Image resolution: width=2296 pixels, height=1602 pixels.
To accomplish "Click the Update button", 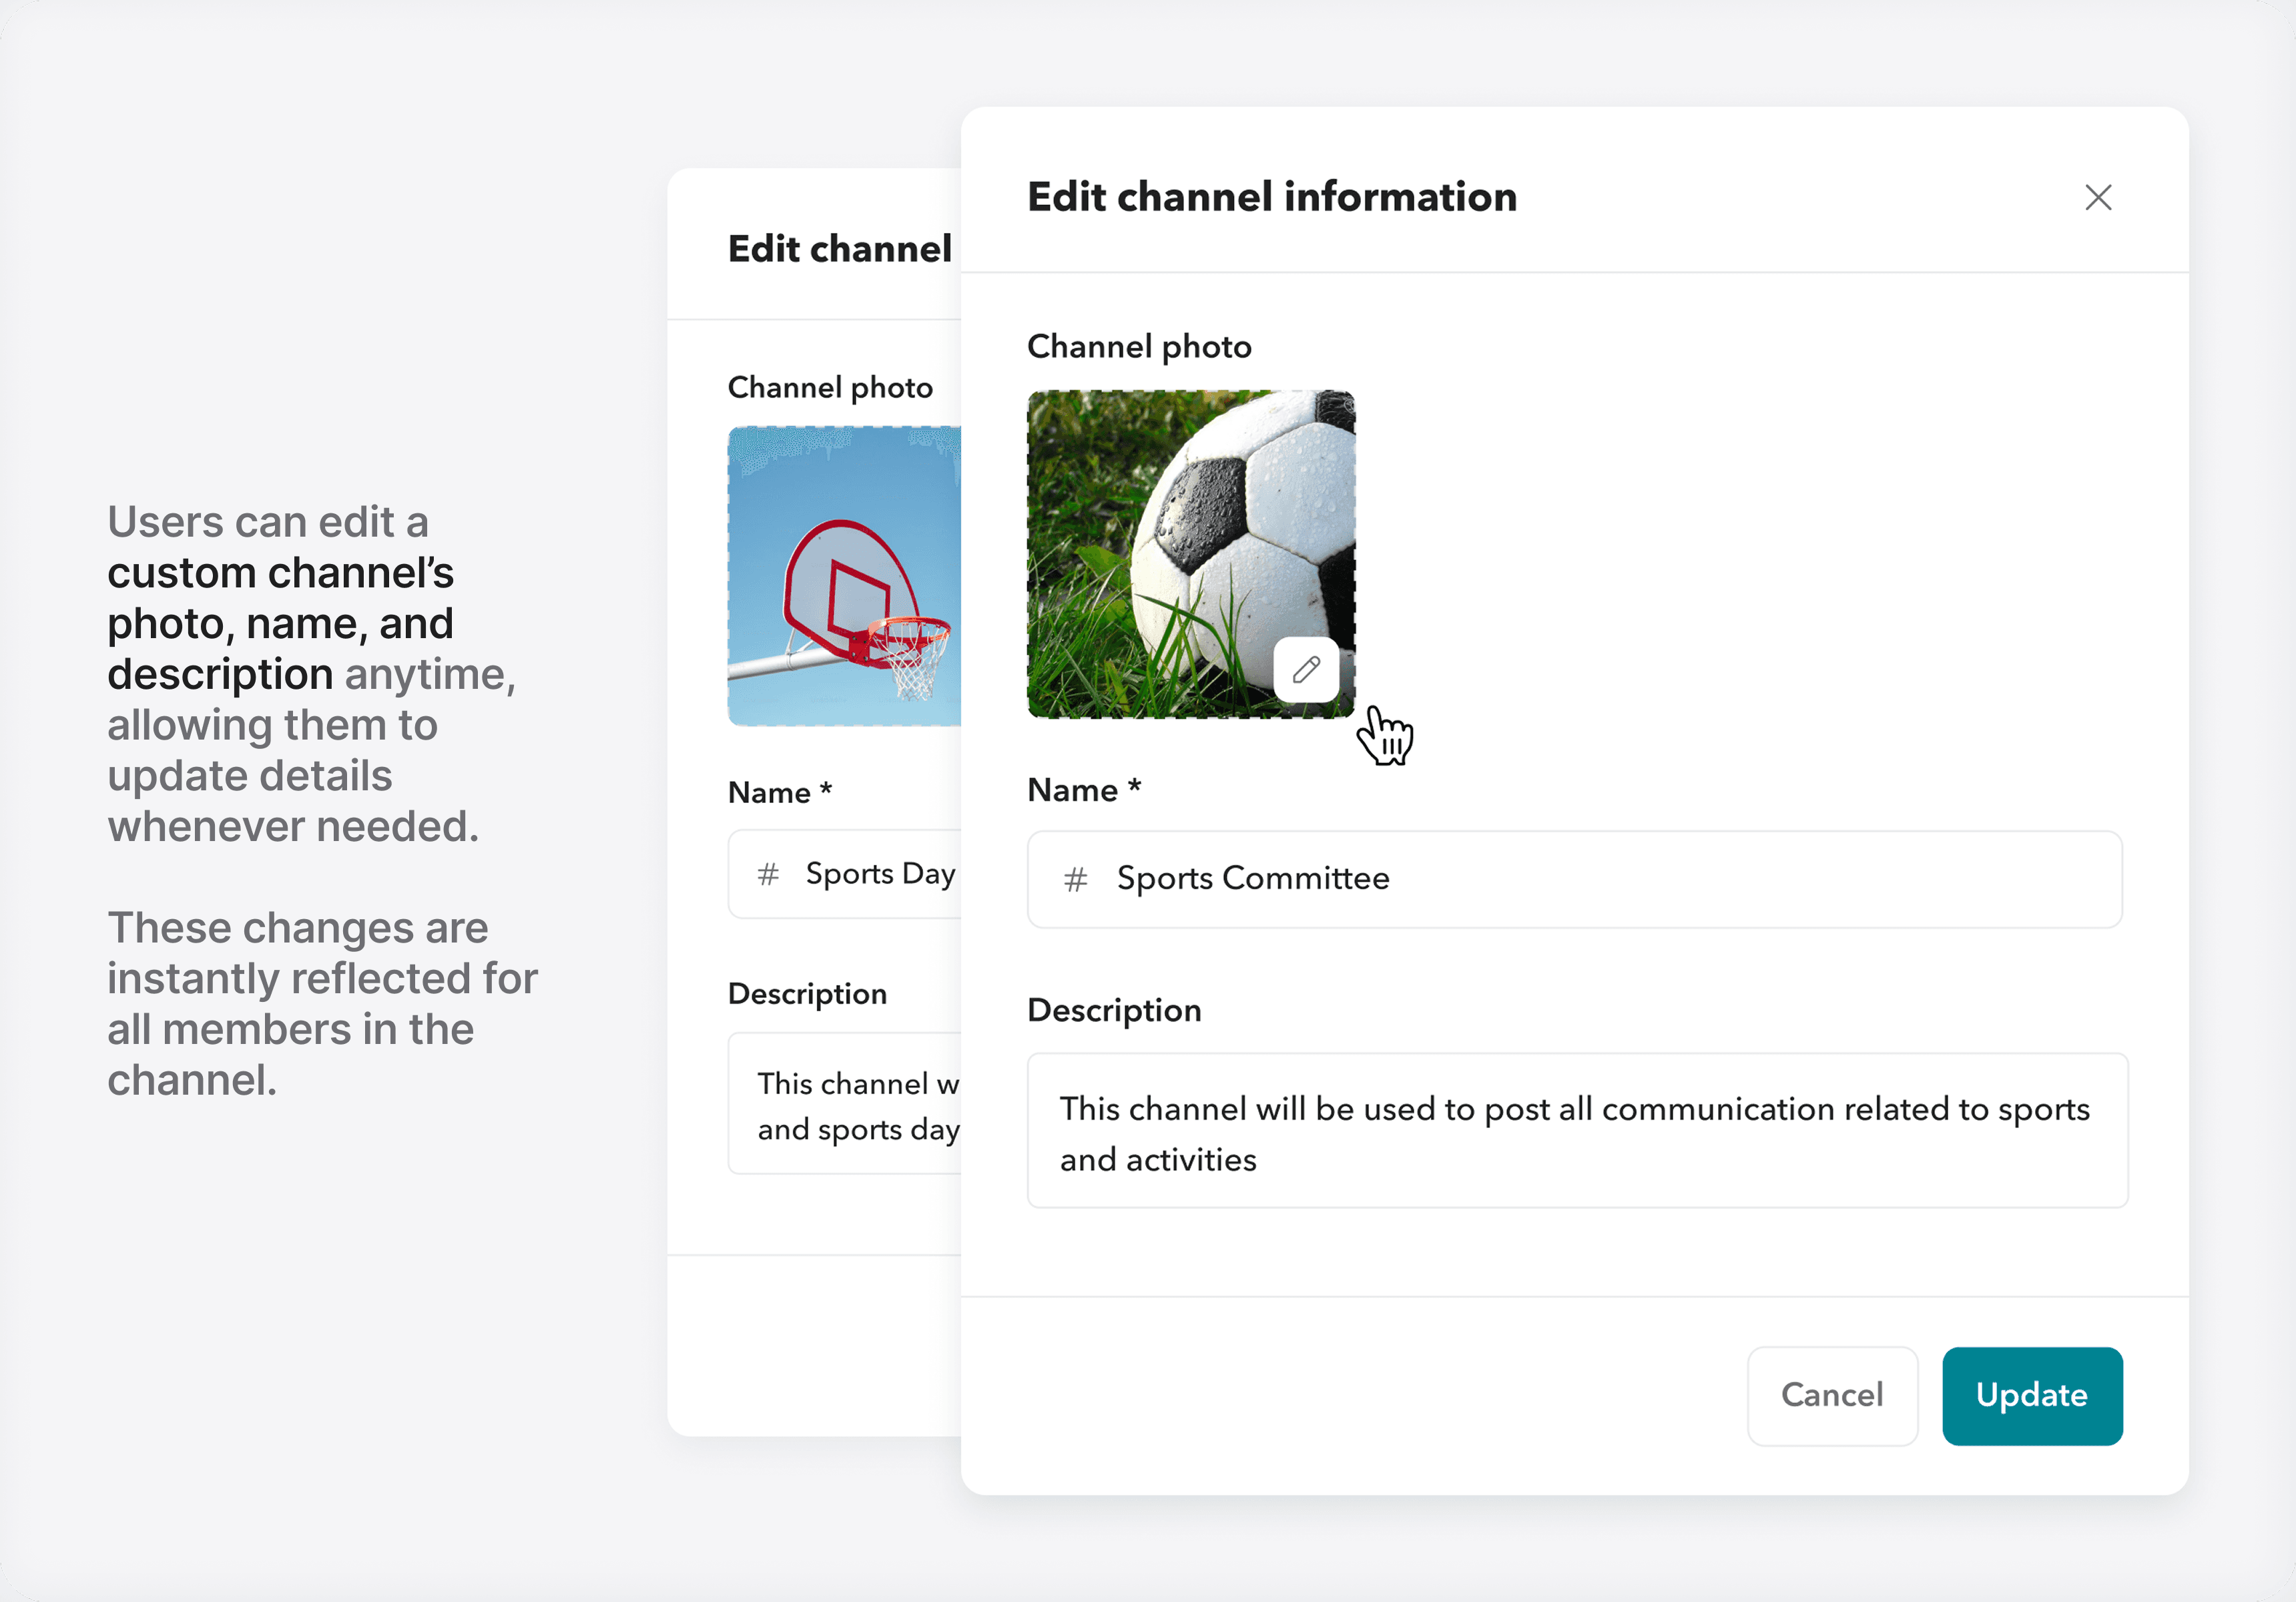I will (x=2031, y=1395).
